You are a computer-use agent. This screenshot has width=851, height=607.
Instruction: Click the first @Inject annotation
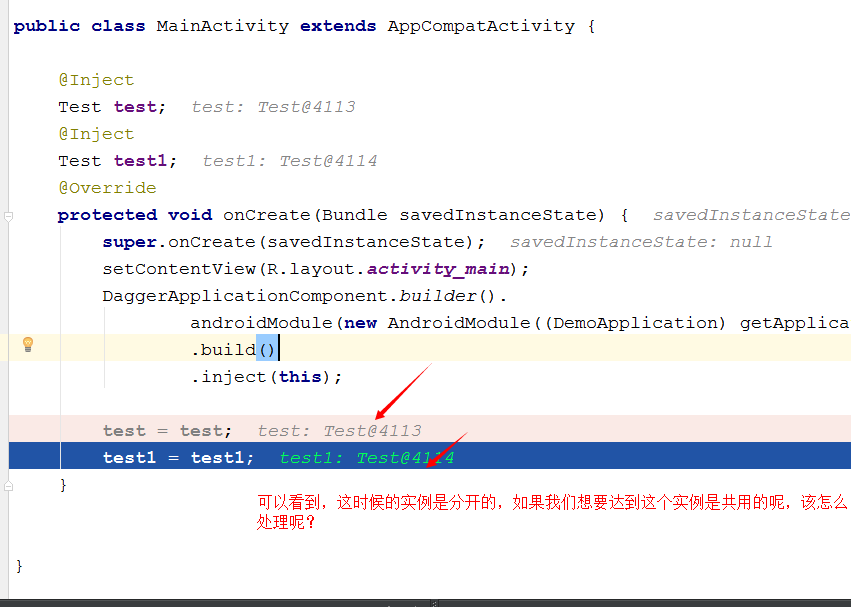click(96, 80)
